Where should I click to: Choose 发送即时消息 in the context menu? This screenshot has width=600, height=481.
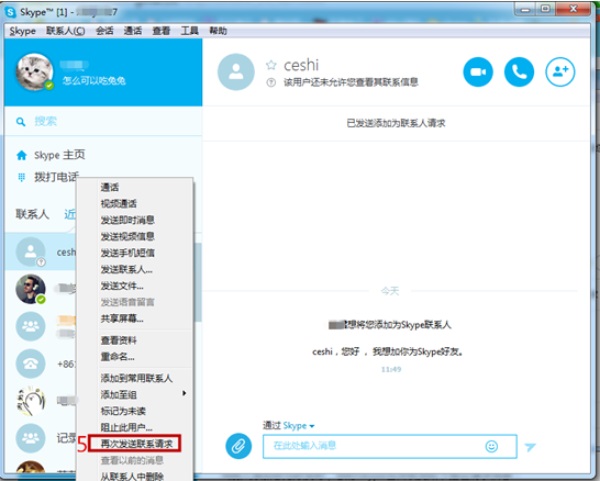[135, 220]
